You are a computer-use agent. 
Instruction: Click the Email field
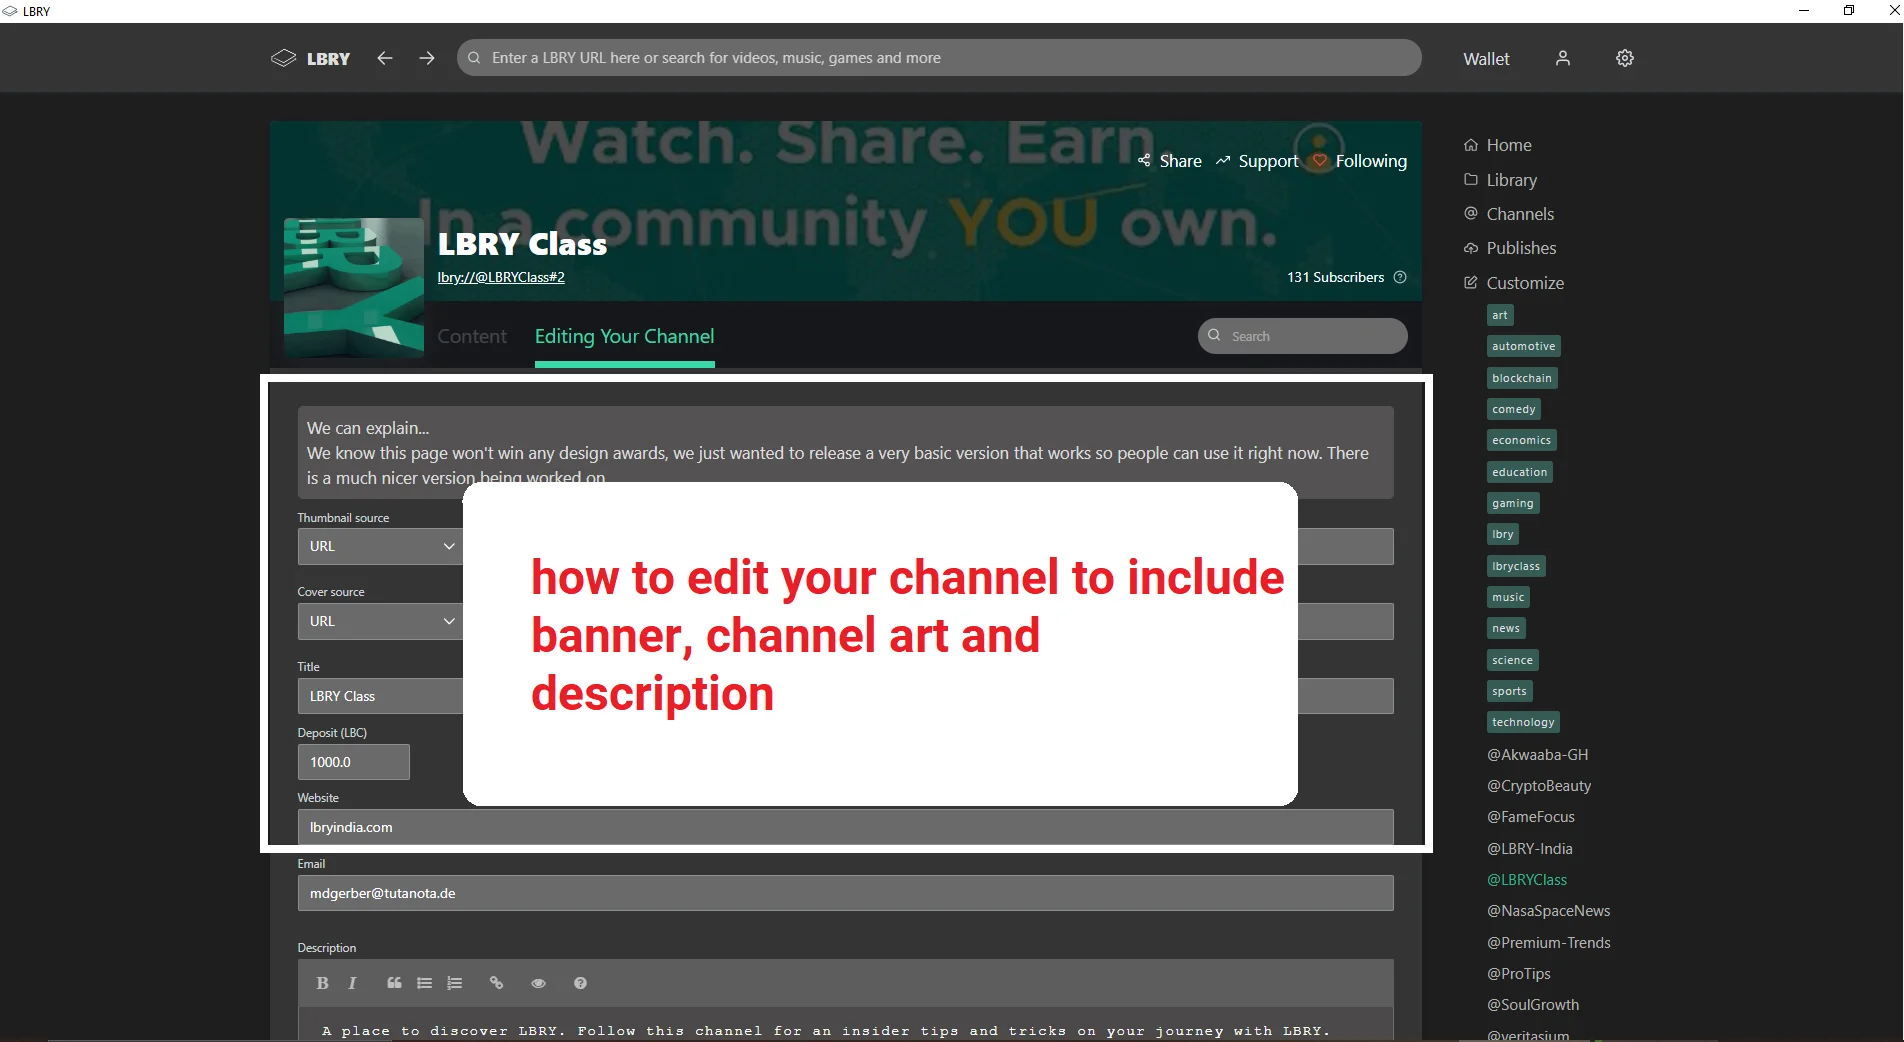click(x=845, y=893)
